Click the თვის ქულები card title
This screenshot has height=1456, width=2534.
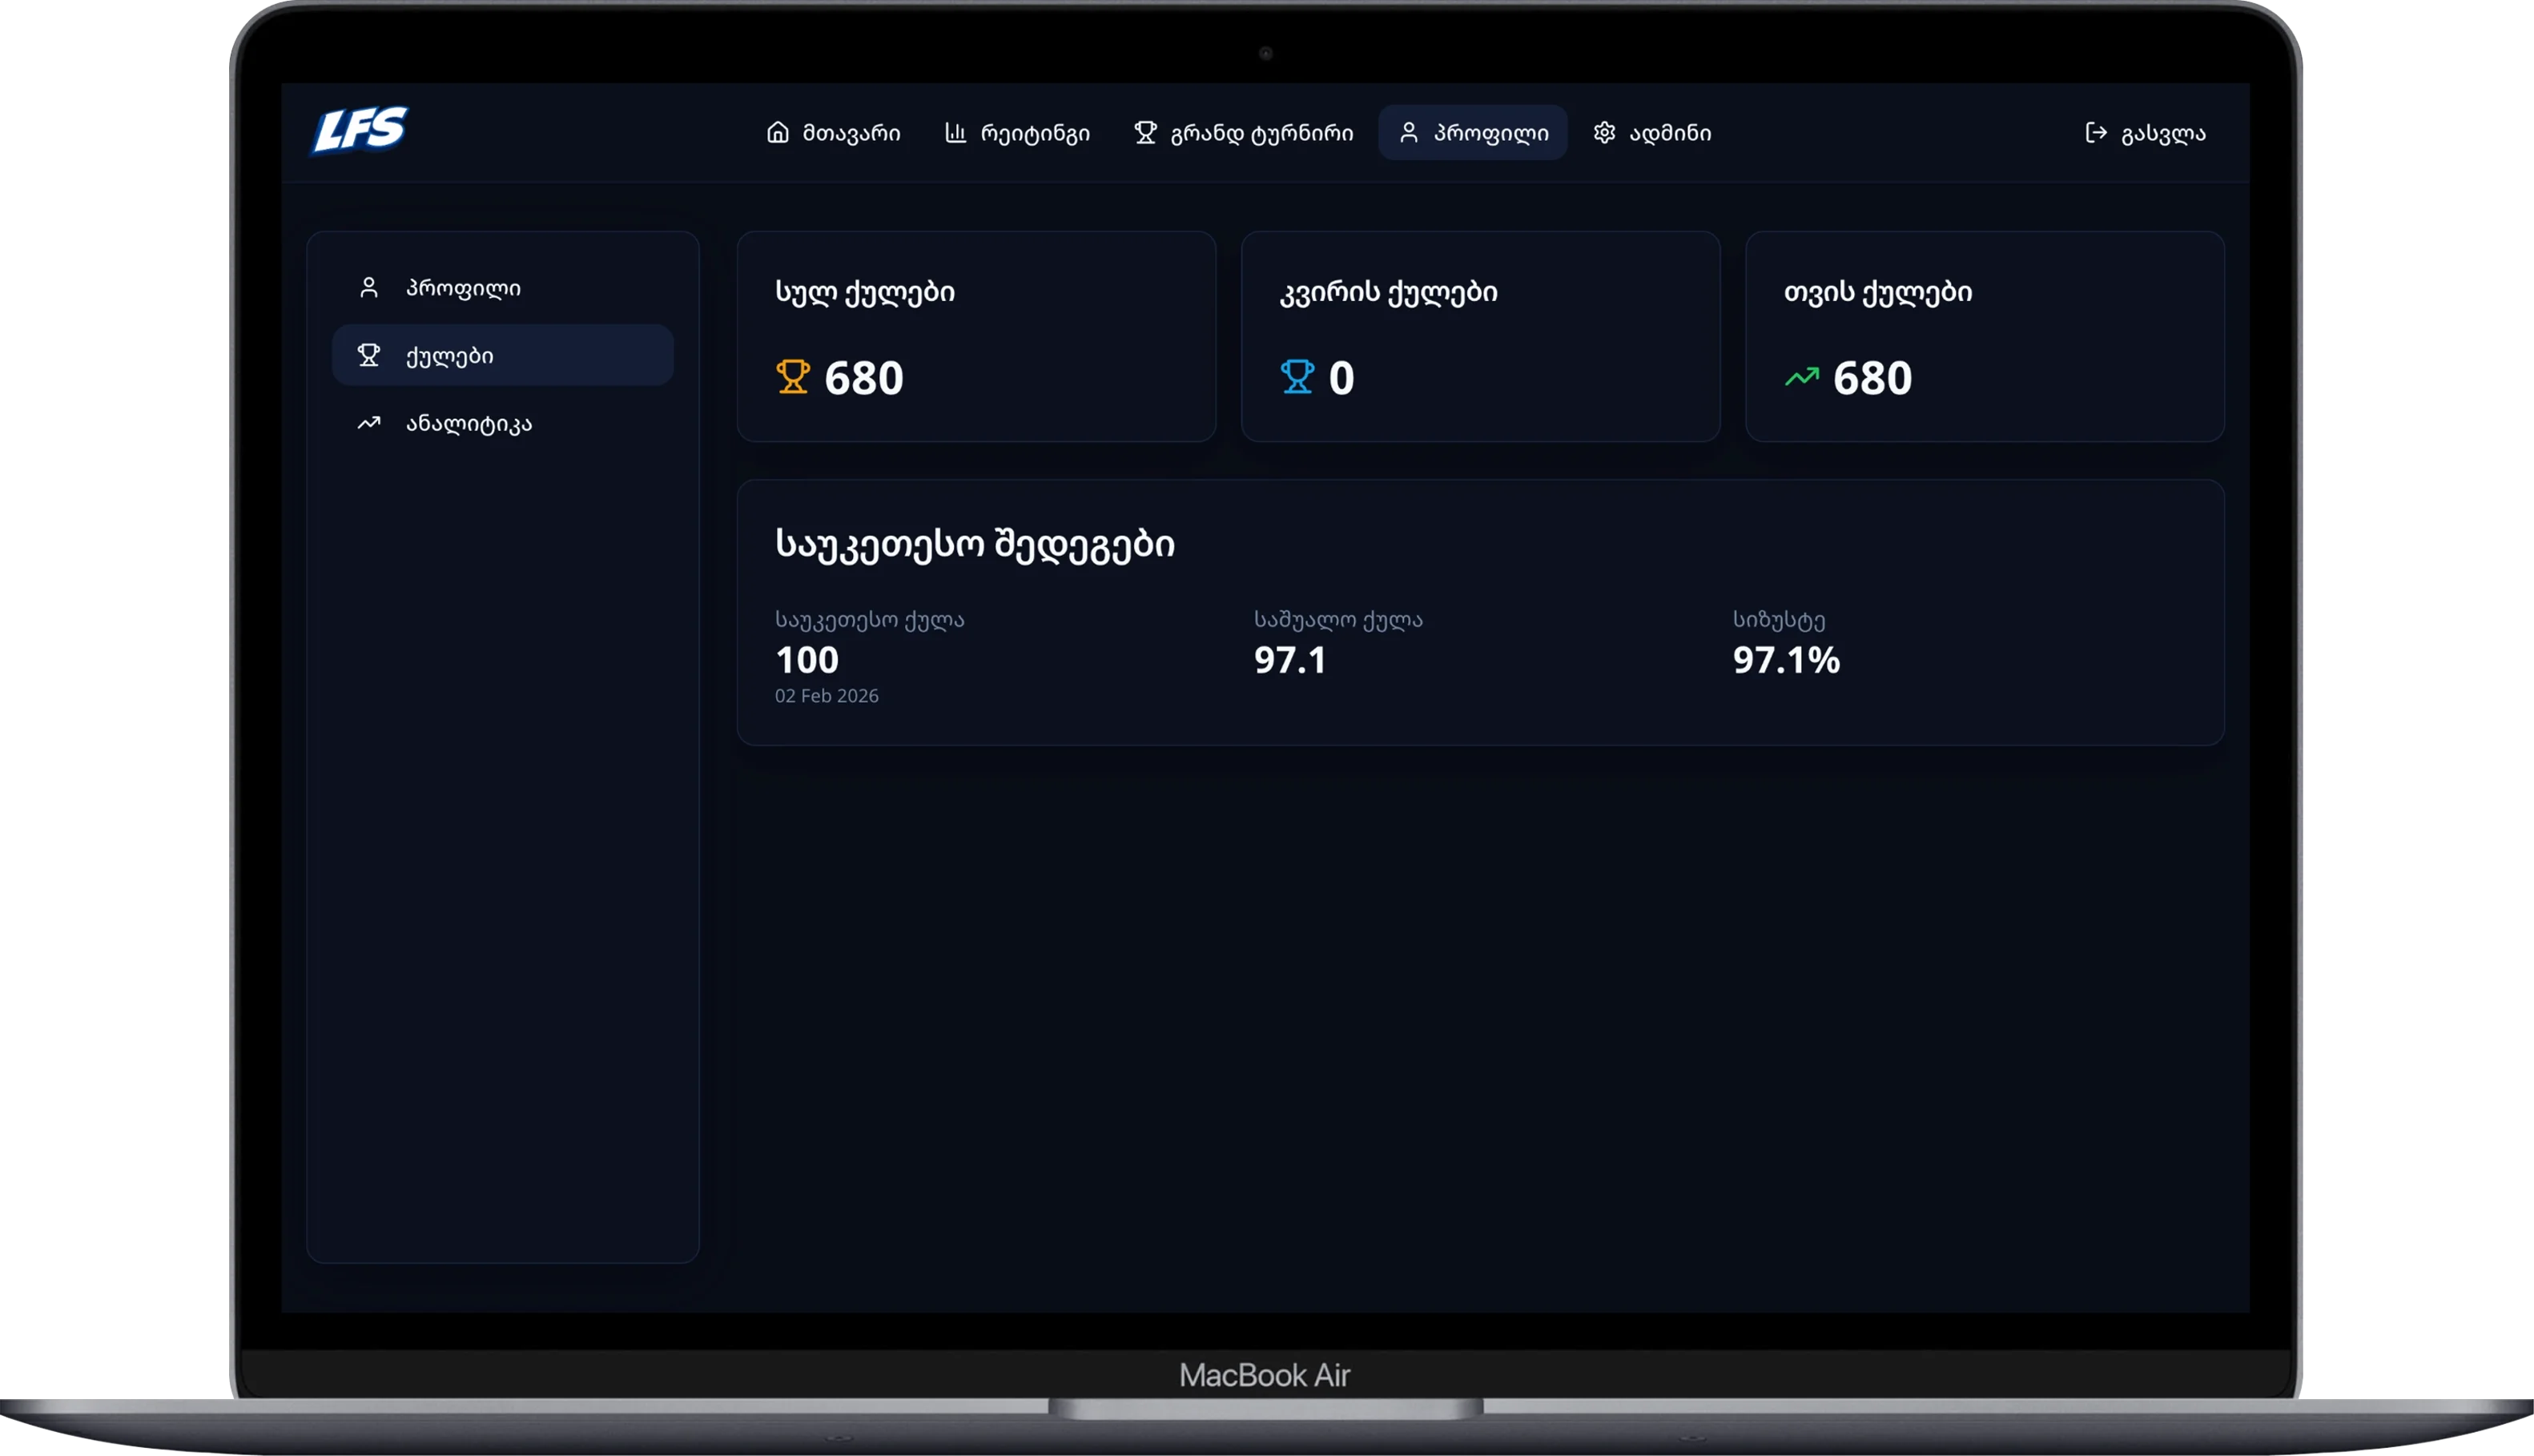pyautogui.click(x=1878, y=292)
